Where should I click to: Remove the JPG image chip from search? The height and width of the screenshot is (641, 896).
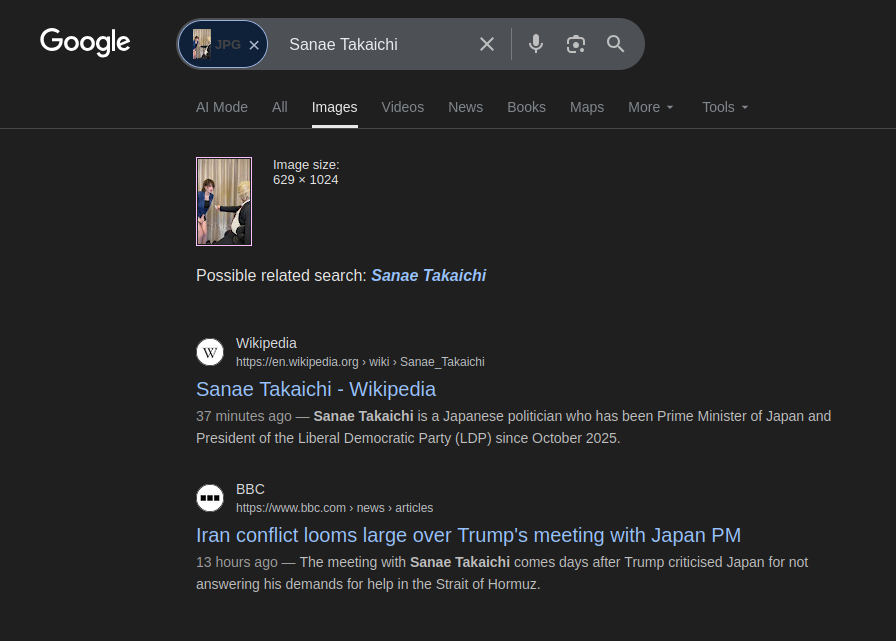(254, 45)
